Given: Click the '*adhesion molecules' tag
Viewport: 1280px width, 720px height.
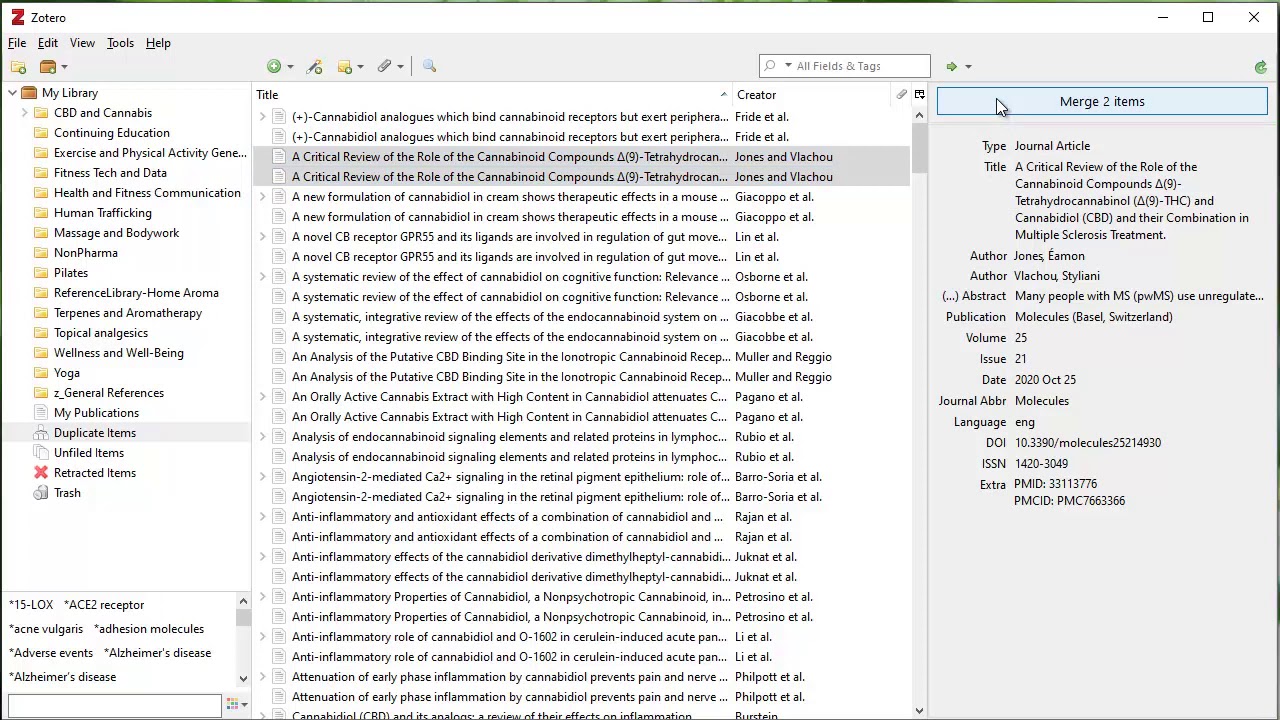Looking at the screenshot, I should 149,629.
